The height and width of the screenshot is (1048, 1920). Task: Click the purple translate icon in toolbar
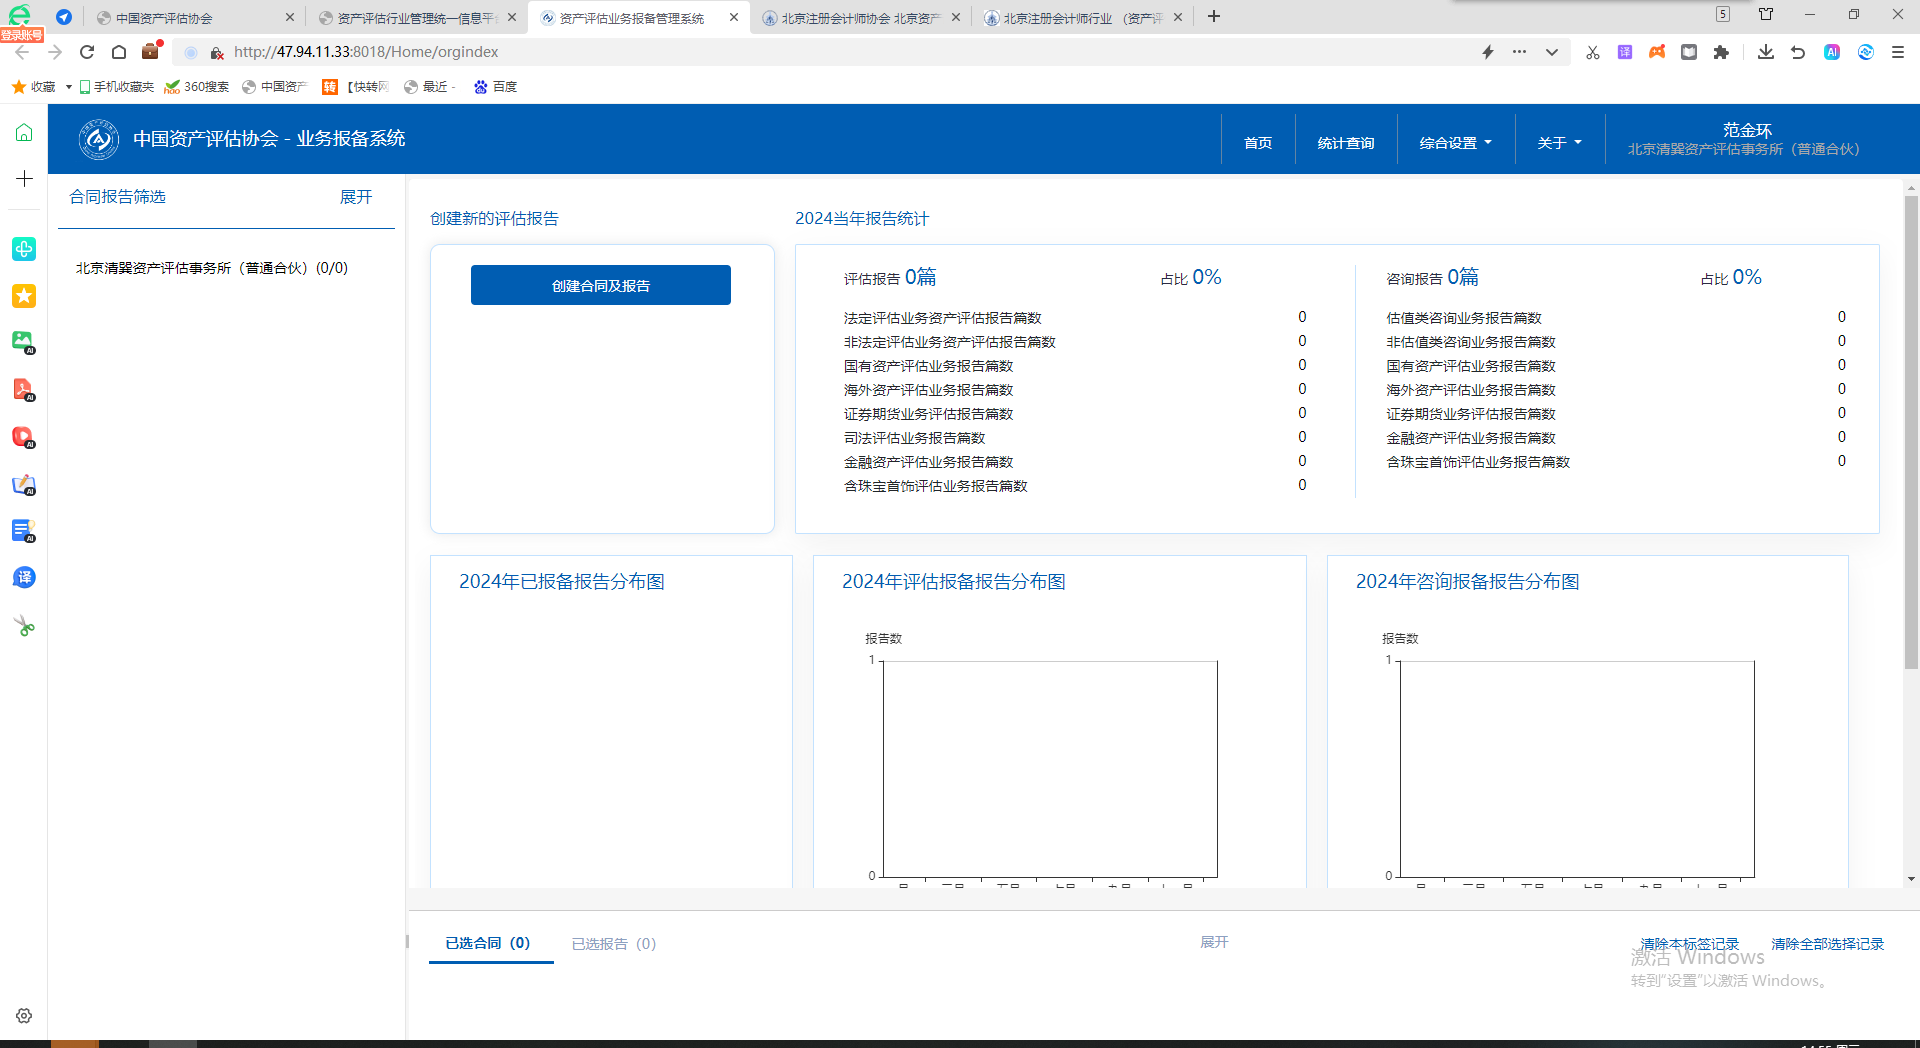click(x=1625, y=52)
